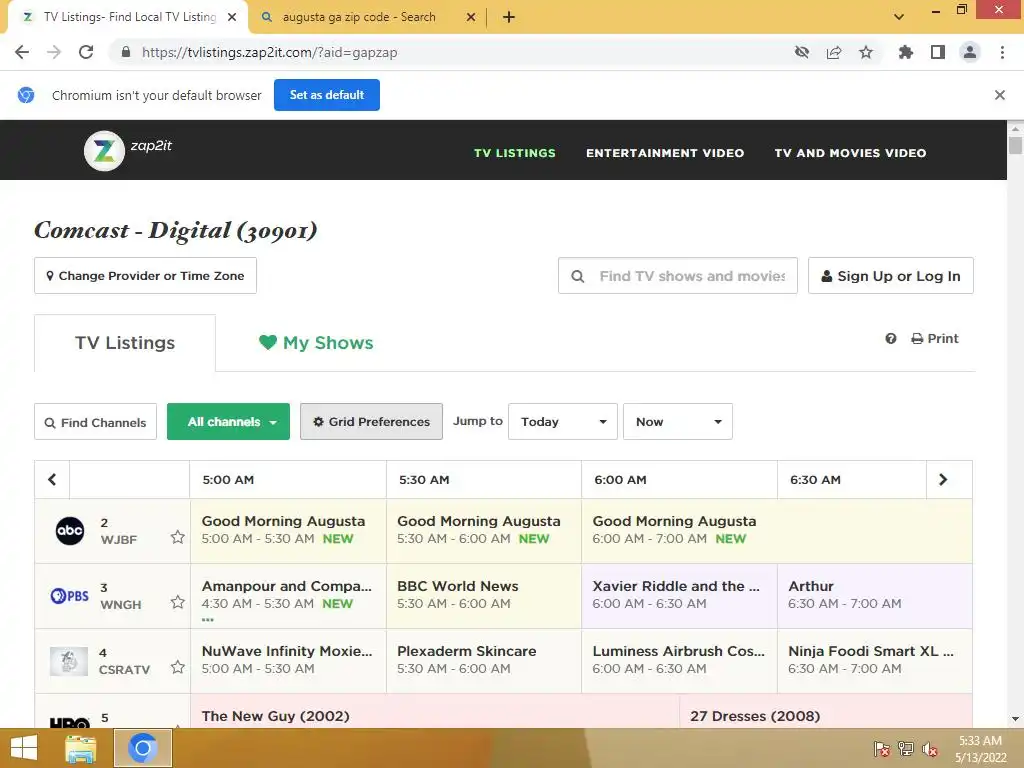Click the network tray icon
1024x768 pixels.
pyautogui.click(x=906, y=749)
